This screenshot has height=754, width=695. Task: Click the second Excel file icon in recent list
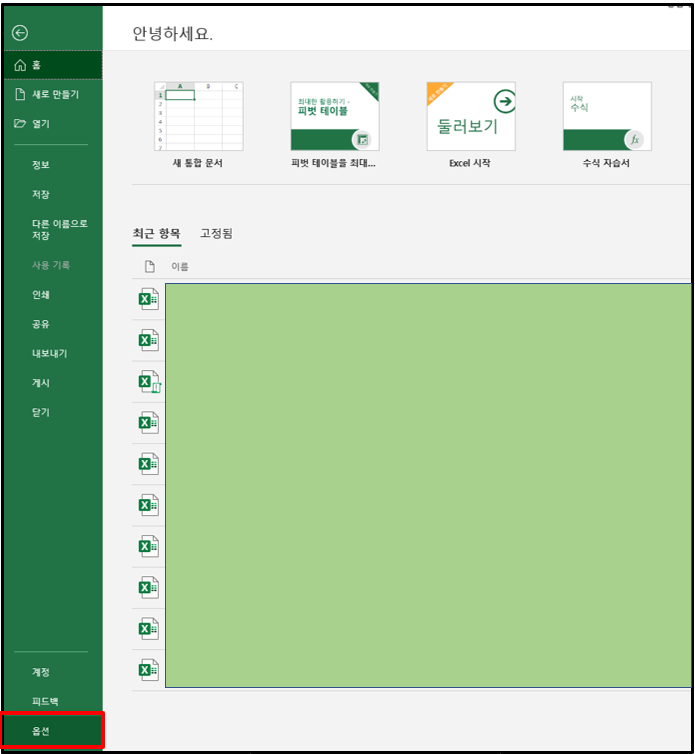pos(149,340)
